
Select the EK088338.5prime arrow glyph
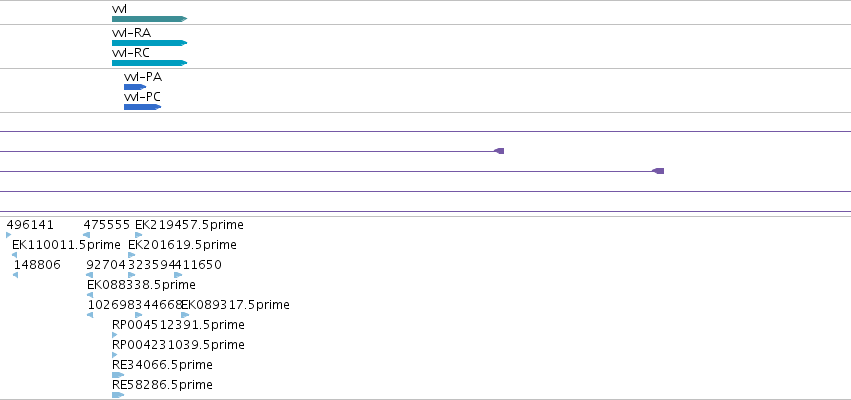pos(90,295)
